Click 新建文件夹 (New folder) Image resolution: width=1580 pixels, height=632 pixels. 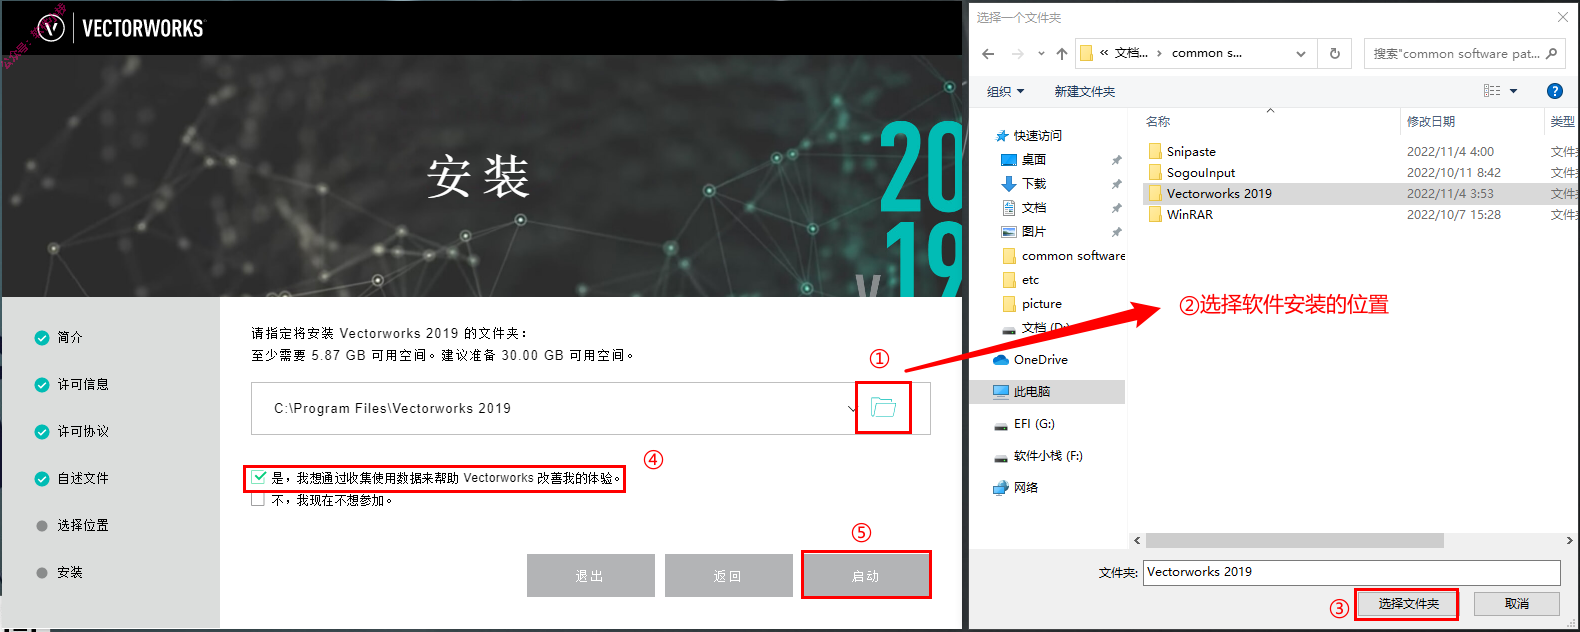tap(1084, 91)
